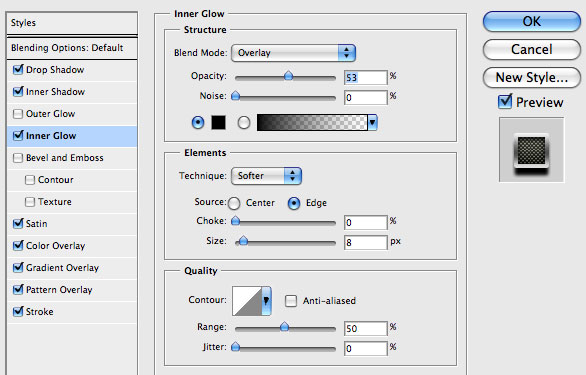586x375 pixels.
Task: Uncheck the Satin checkbox
Action: point(18,224)
